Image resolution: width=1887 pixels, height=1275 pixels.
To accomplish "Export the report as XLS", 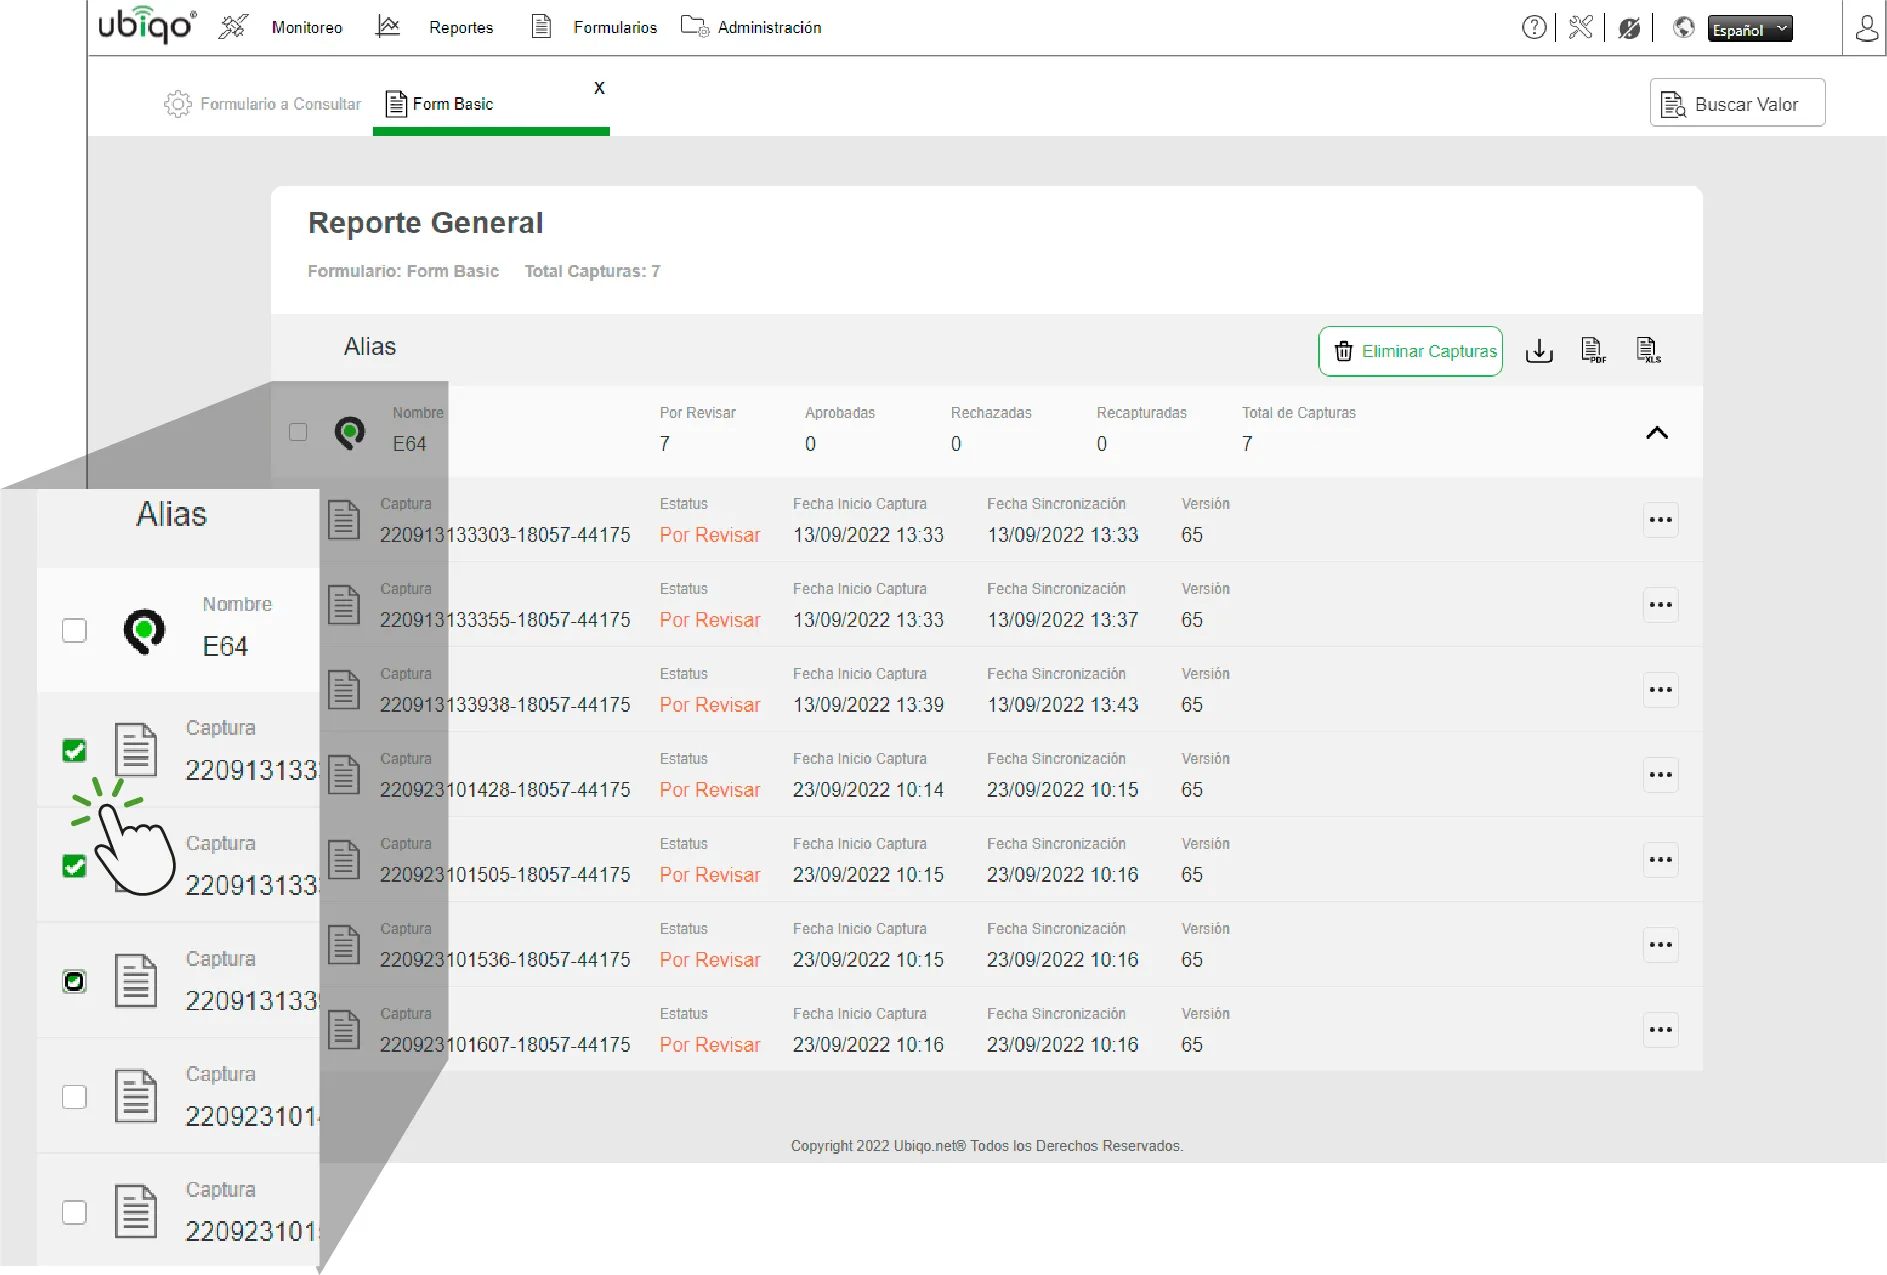I will tap(1648, 350).
